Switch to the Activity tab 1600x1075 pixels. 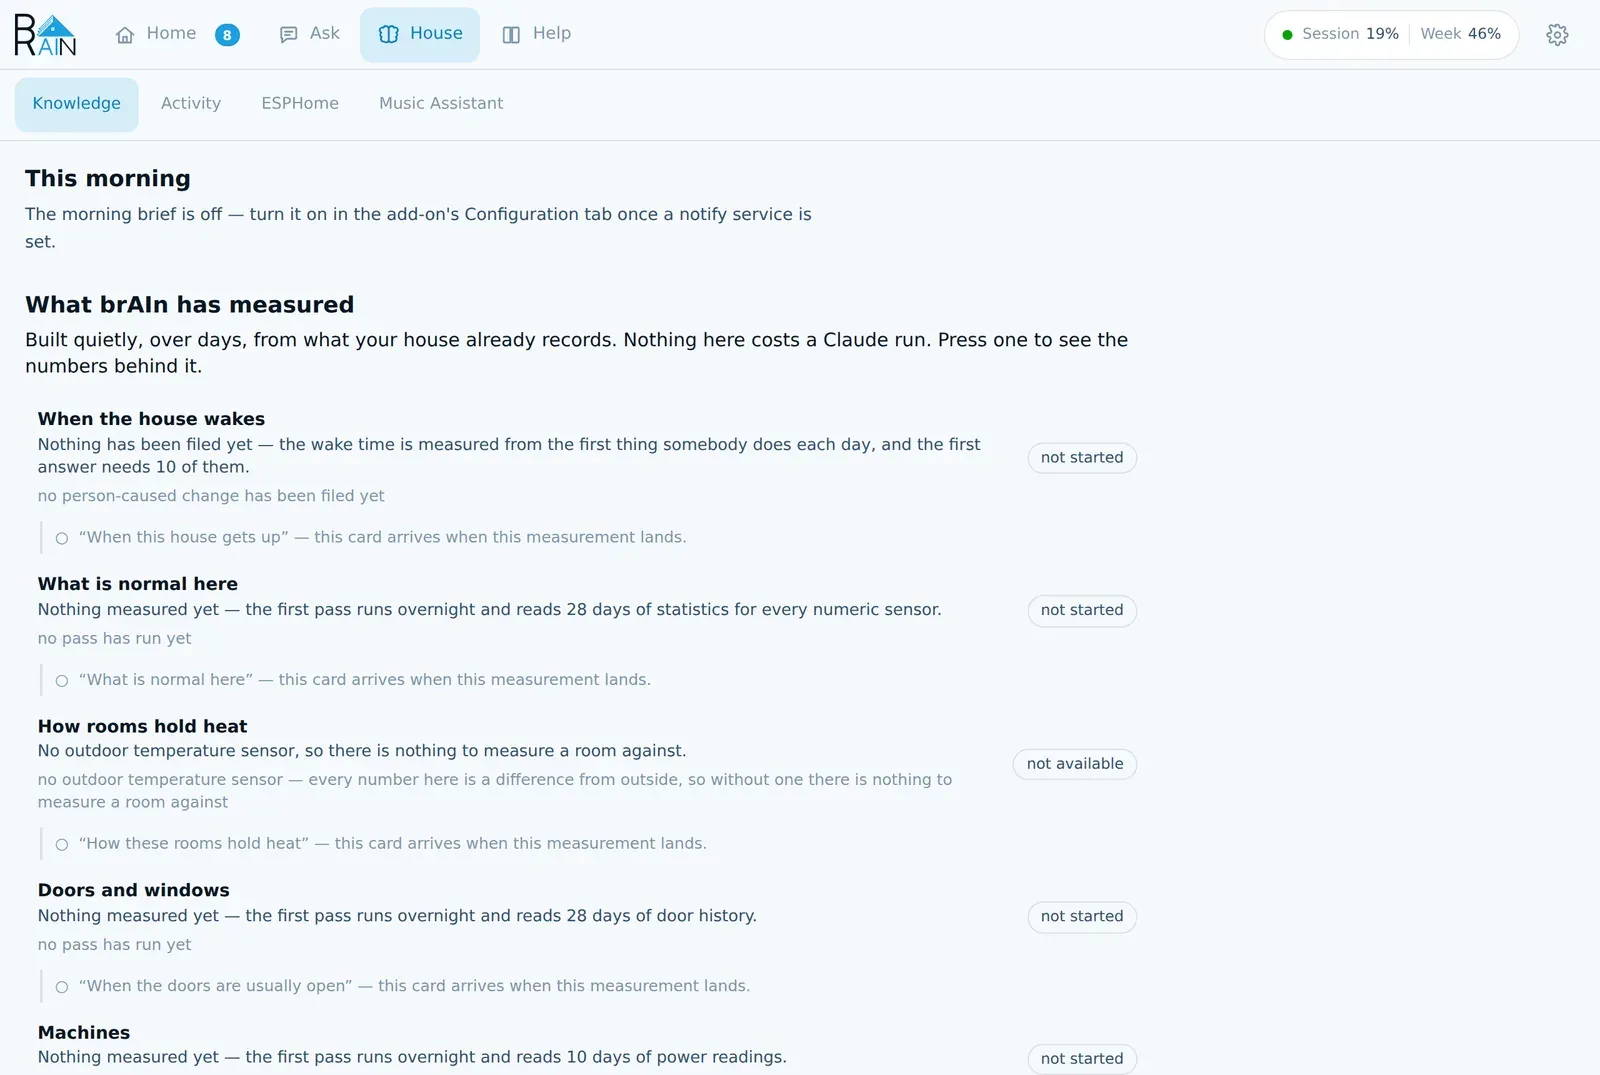pyautogui.click(x=191, y=104)
